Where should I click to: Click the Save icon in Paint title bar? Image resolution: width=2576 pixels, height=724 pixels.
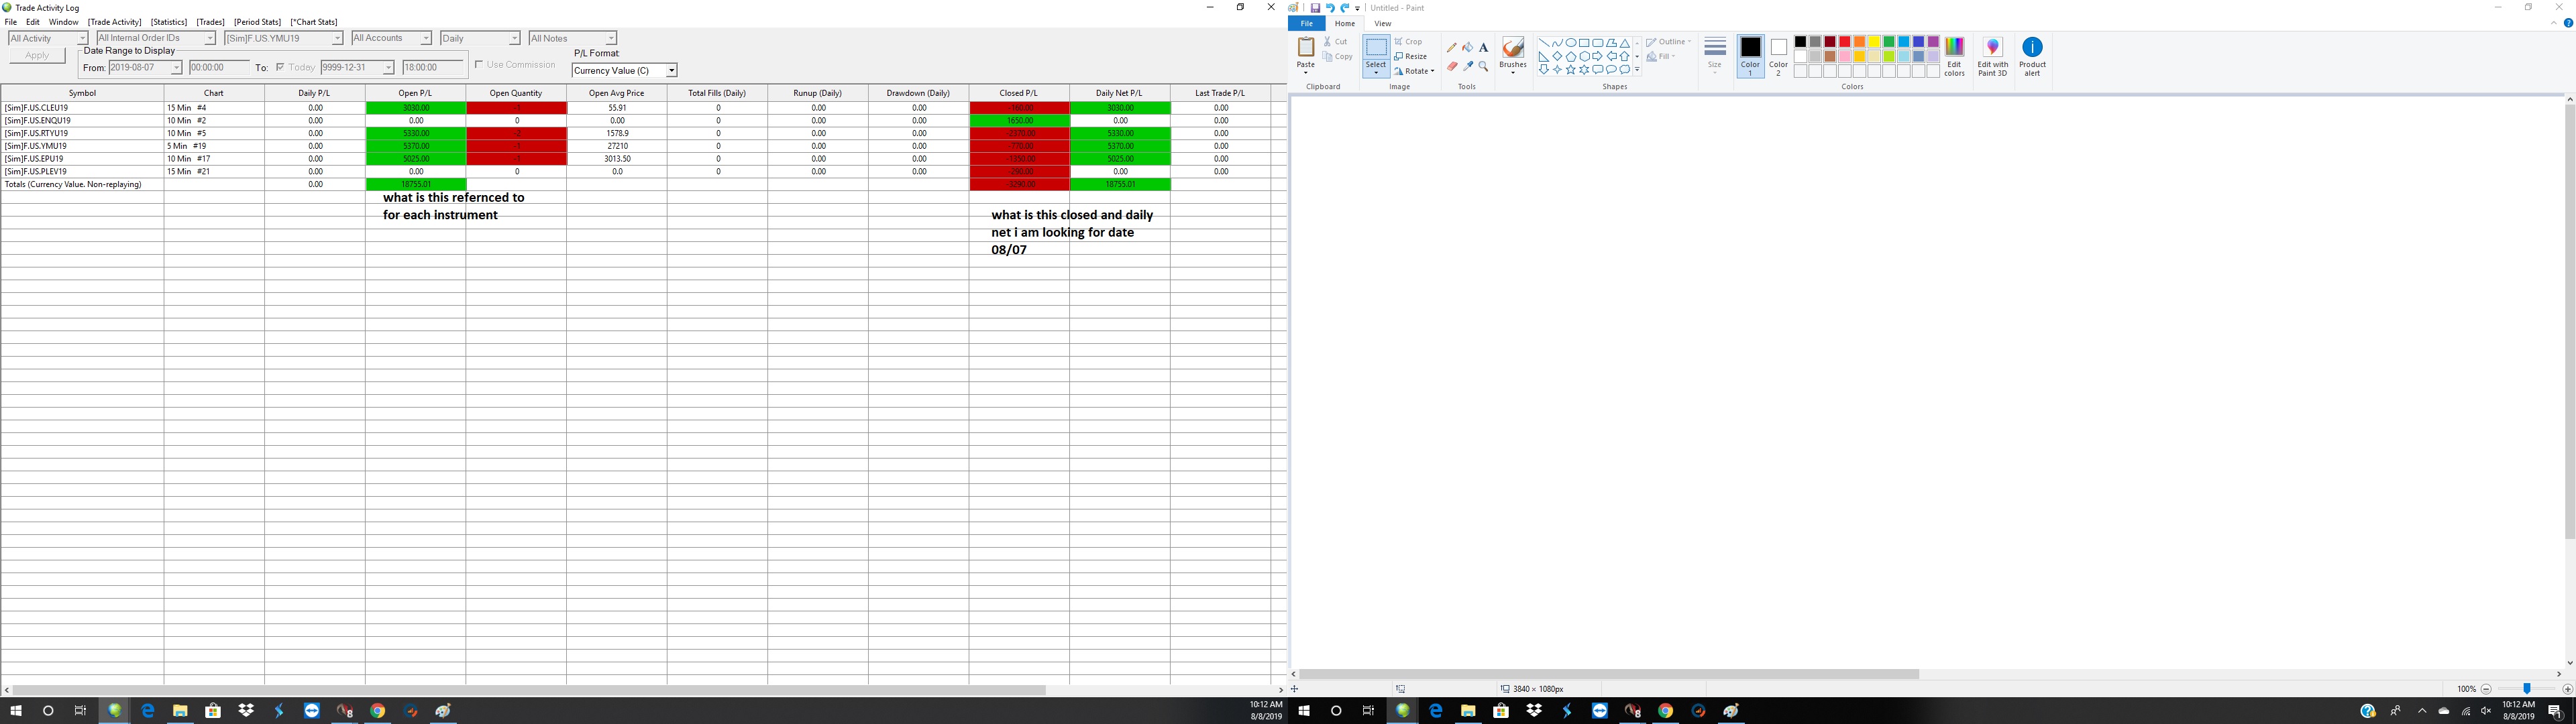click(x=1315, y=8)
